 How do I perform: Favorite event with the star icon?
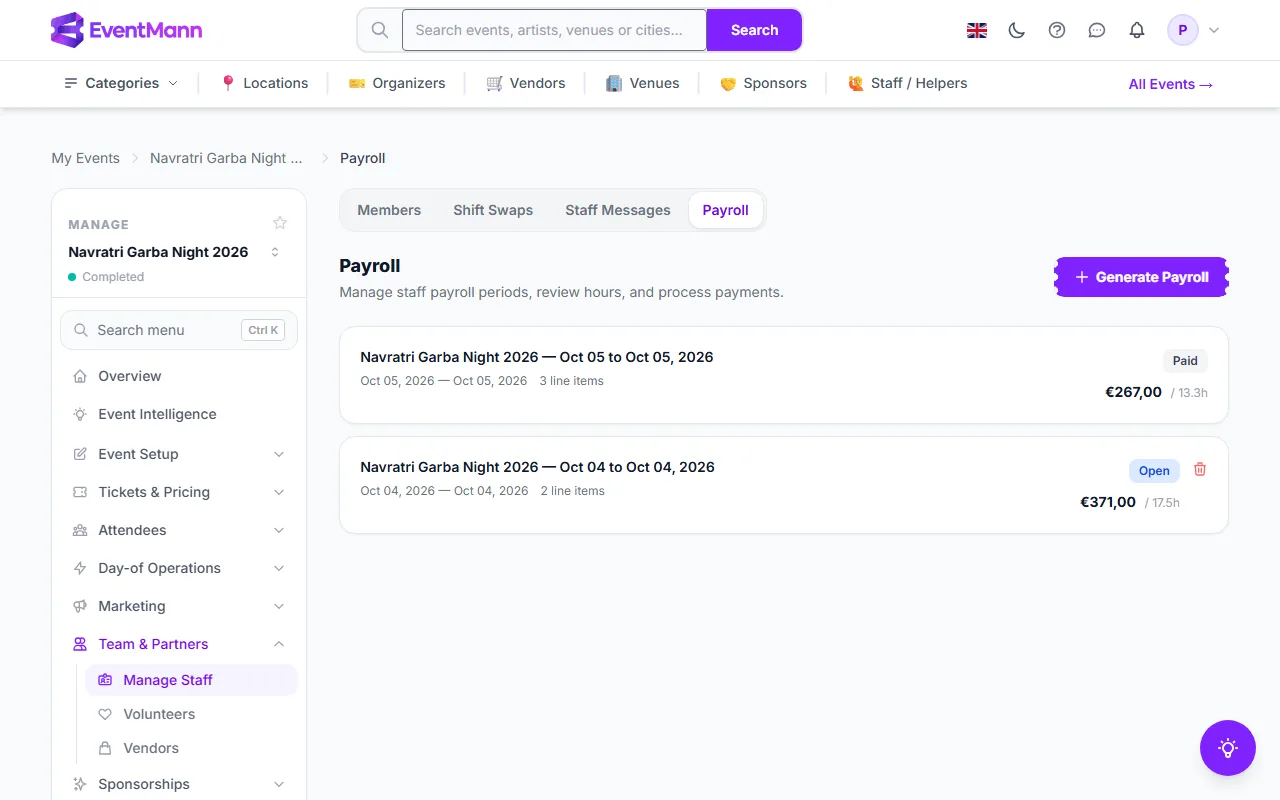tap(280, 223)
